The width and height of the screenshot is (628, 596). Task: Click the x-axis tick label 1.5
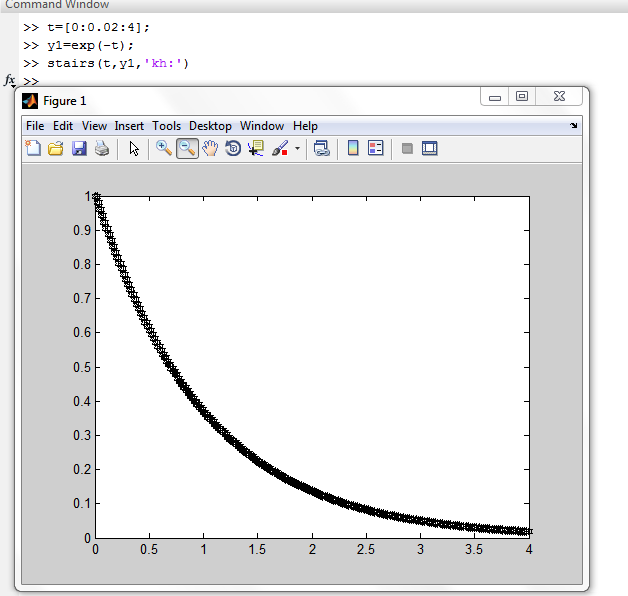point(257,549)
